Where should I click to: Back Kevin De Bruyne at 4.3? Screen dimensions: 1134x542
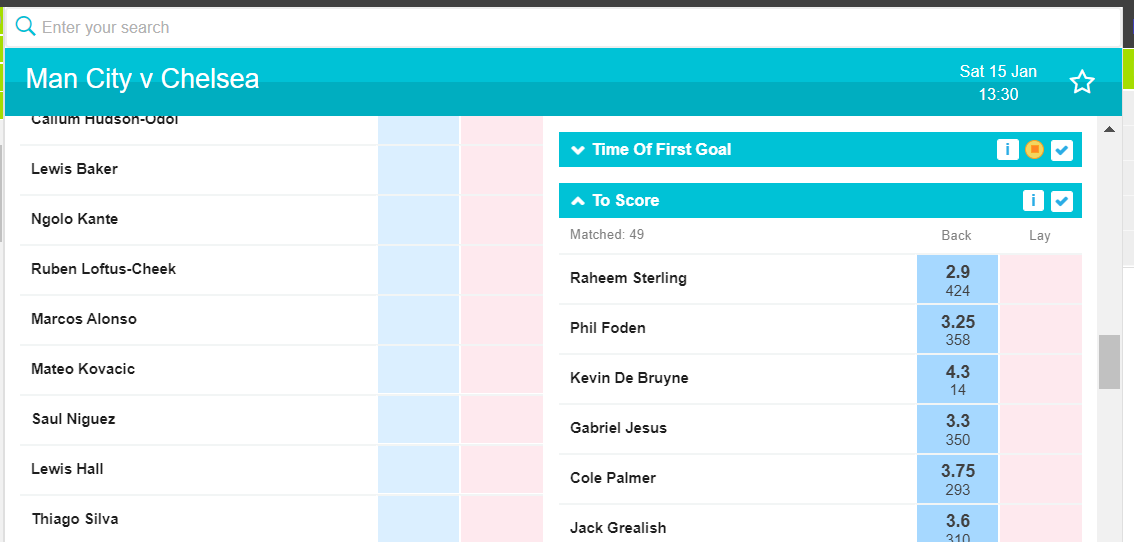coord(958,379)
